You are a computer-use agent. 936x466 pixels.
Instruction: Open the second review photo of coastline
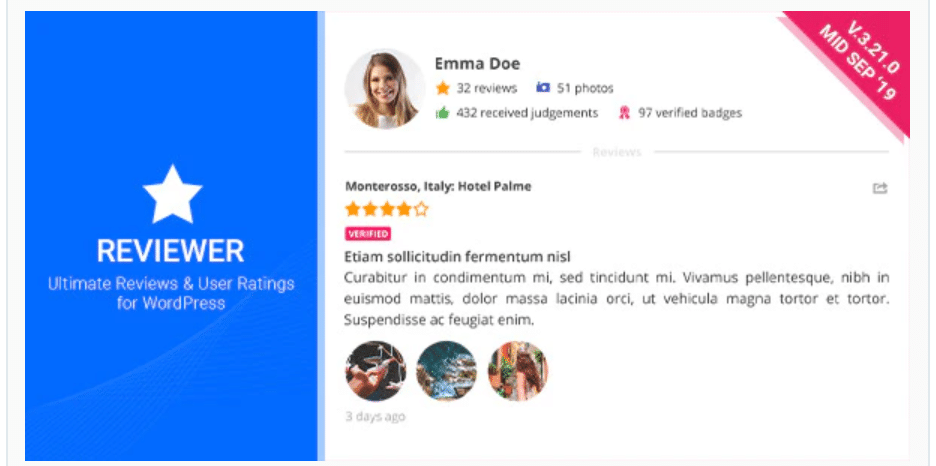(447, 371)
